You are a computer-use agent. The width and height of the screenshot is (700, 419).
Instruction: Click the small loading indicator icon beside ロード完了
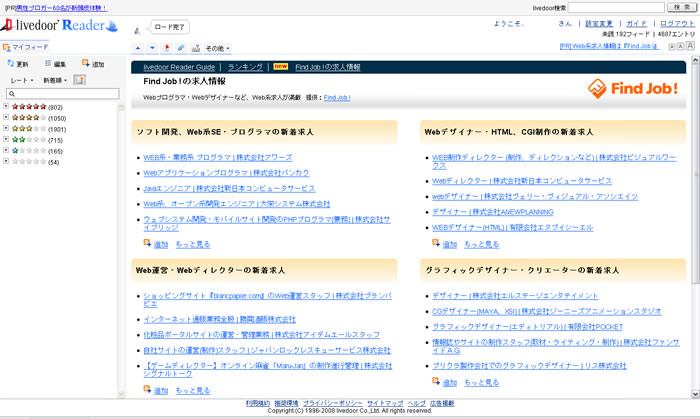(138, 30)
